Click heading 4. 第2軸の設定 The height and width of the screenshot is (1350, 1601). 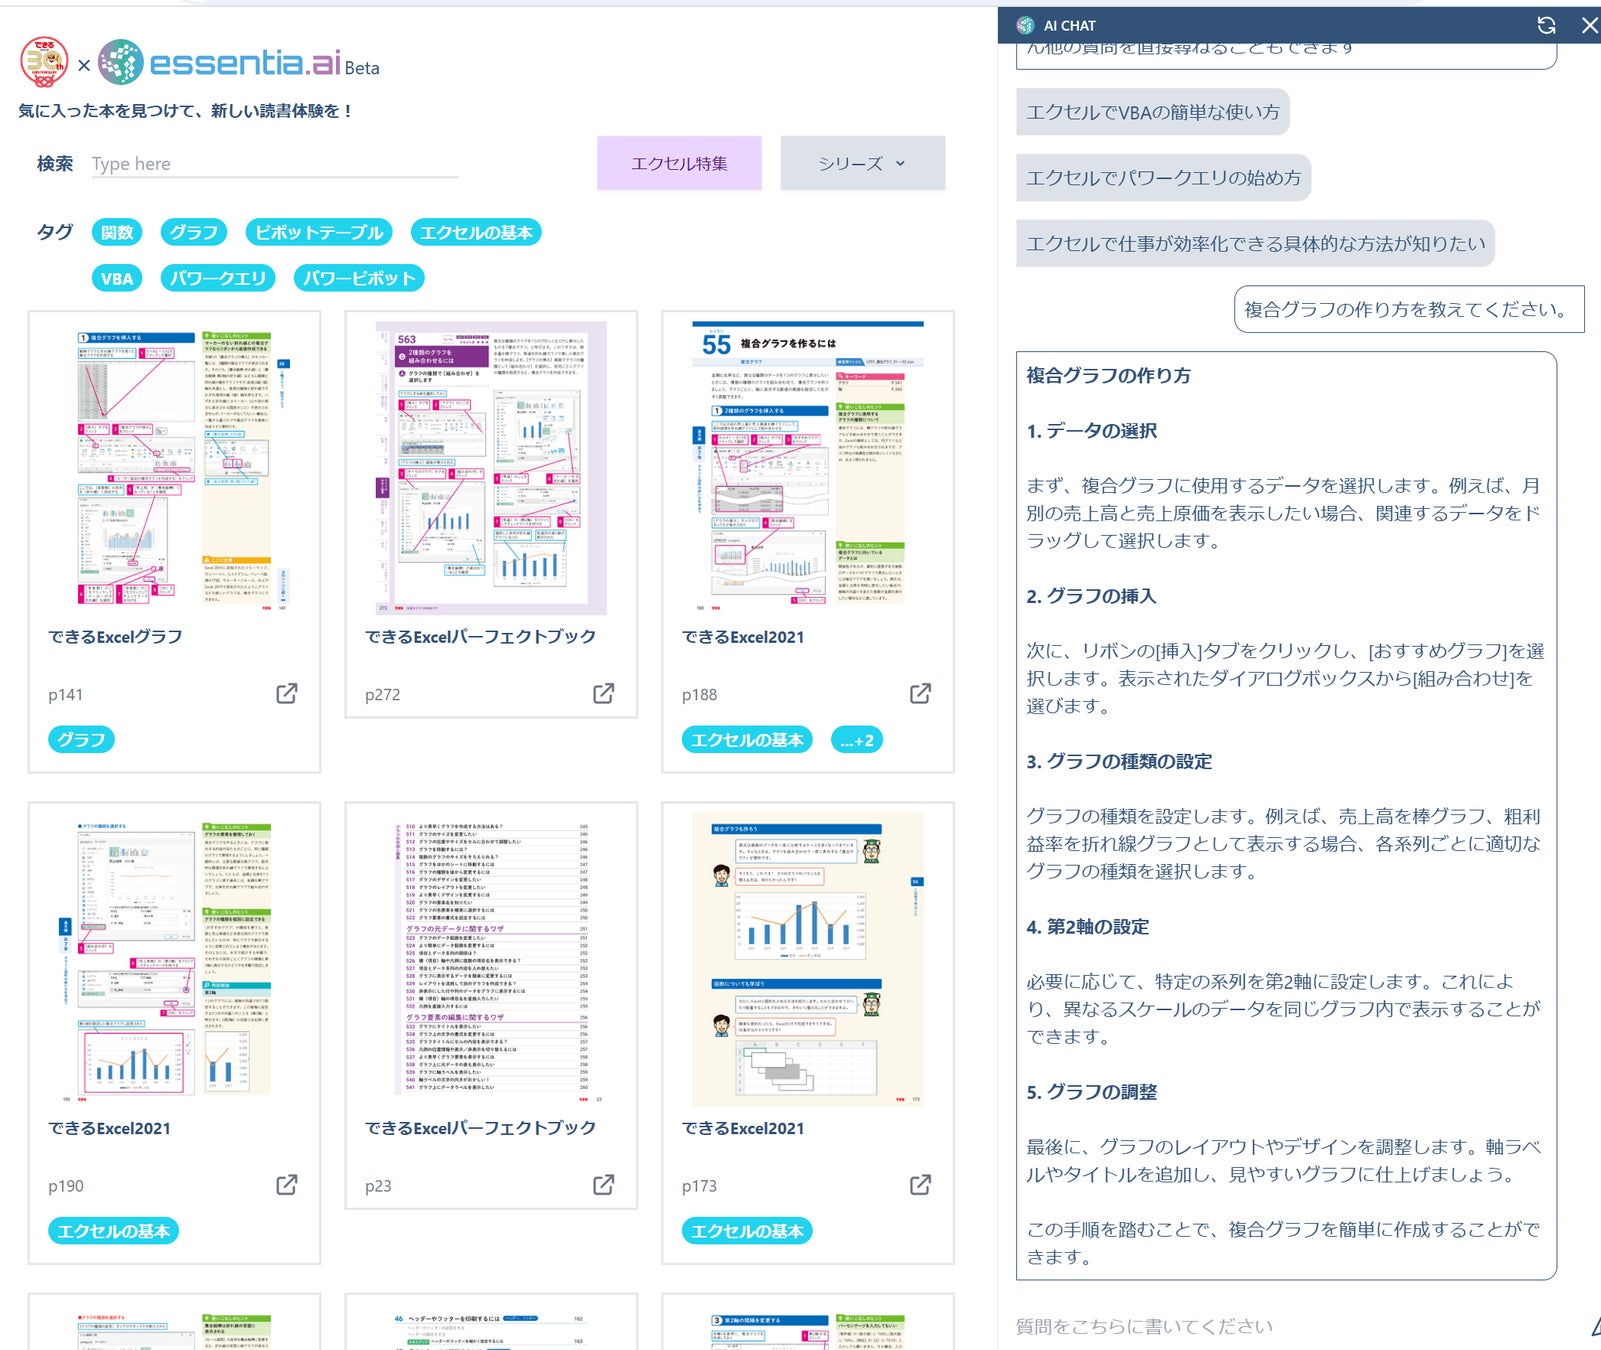tap(1088, 926)
